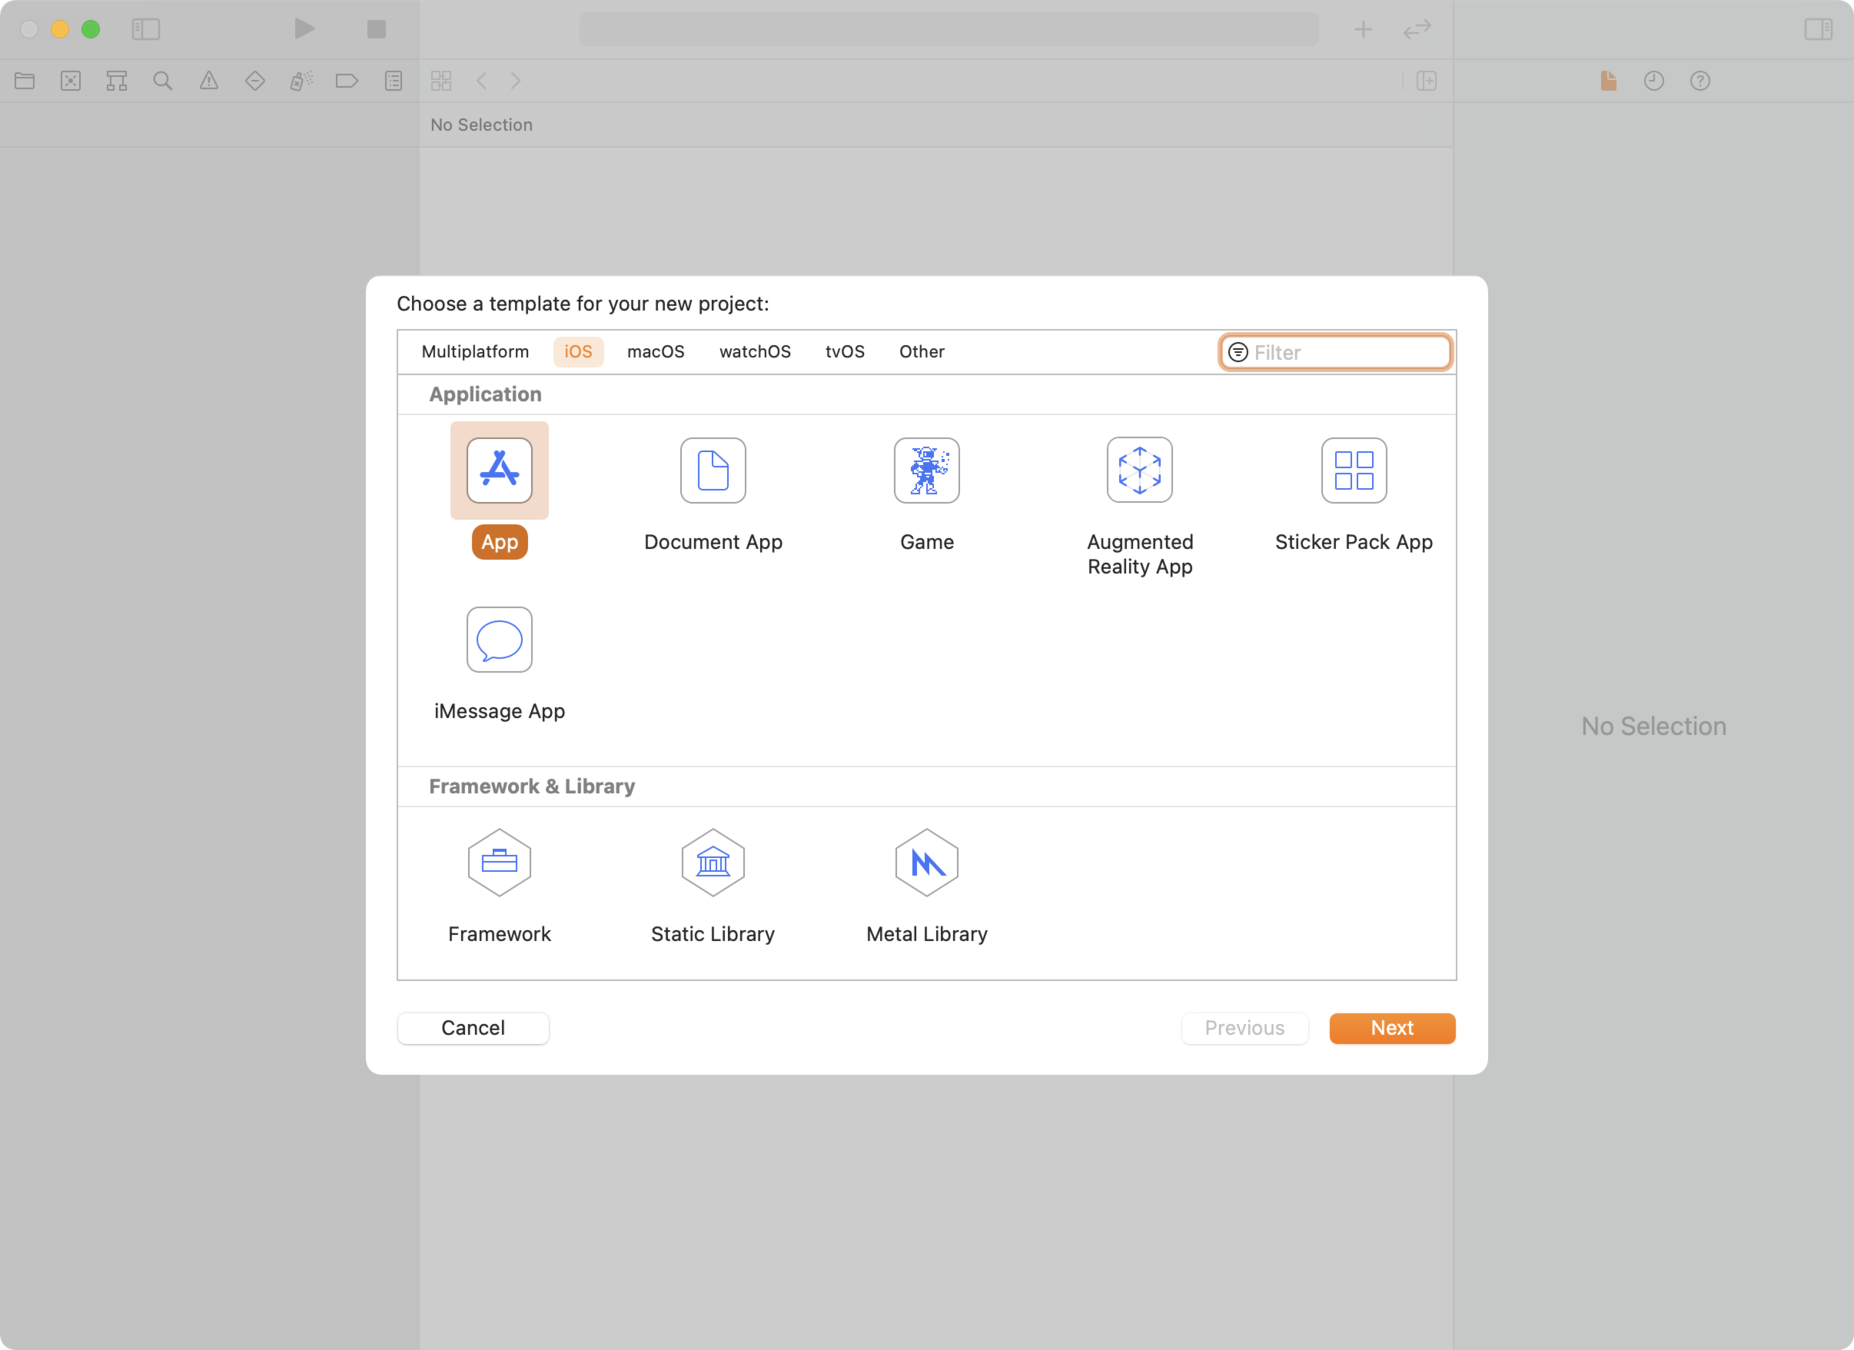Screen dimensions: 1854x1350
Task: Toggle the navigator sidebar in toolbar
Action: tap(146, 29)
